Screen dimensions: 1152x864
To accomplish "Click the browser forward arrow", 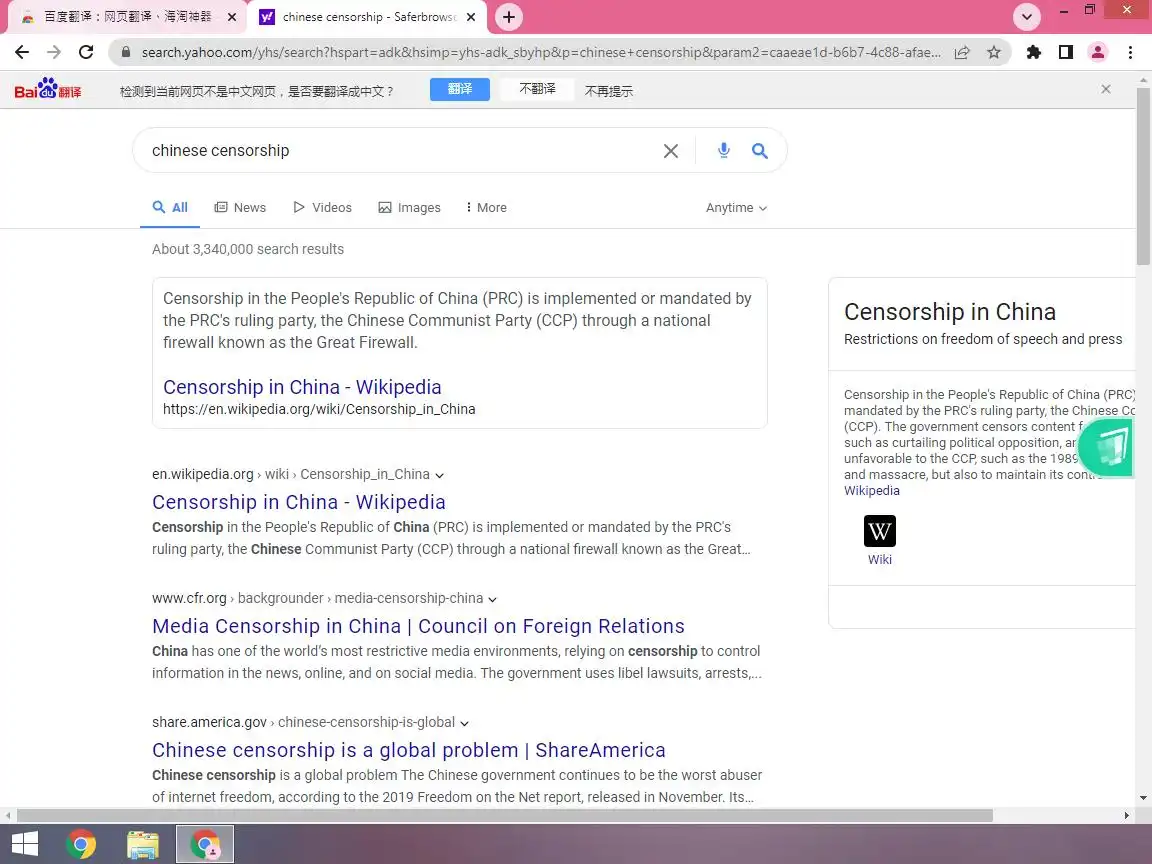I will (54, 52).
